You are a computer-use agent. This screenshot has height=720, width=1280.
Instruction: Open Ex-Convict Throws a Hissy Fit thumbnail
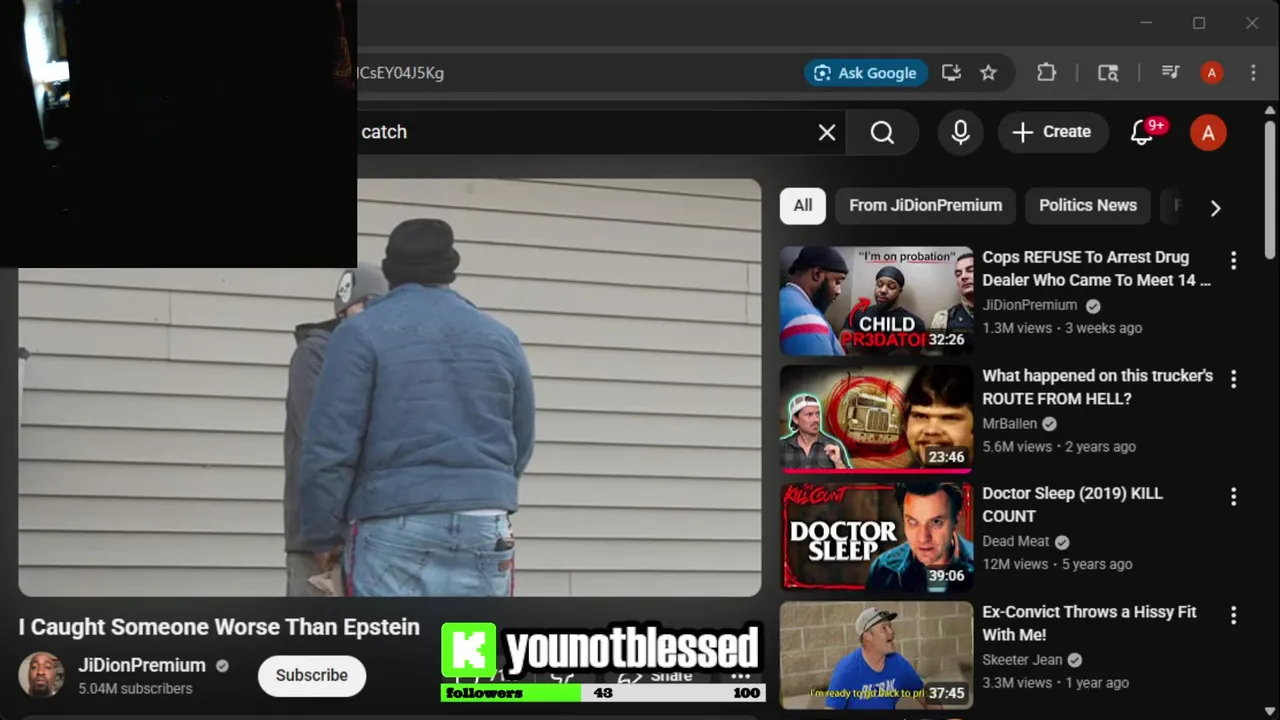point(876,654)
